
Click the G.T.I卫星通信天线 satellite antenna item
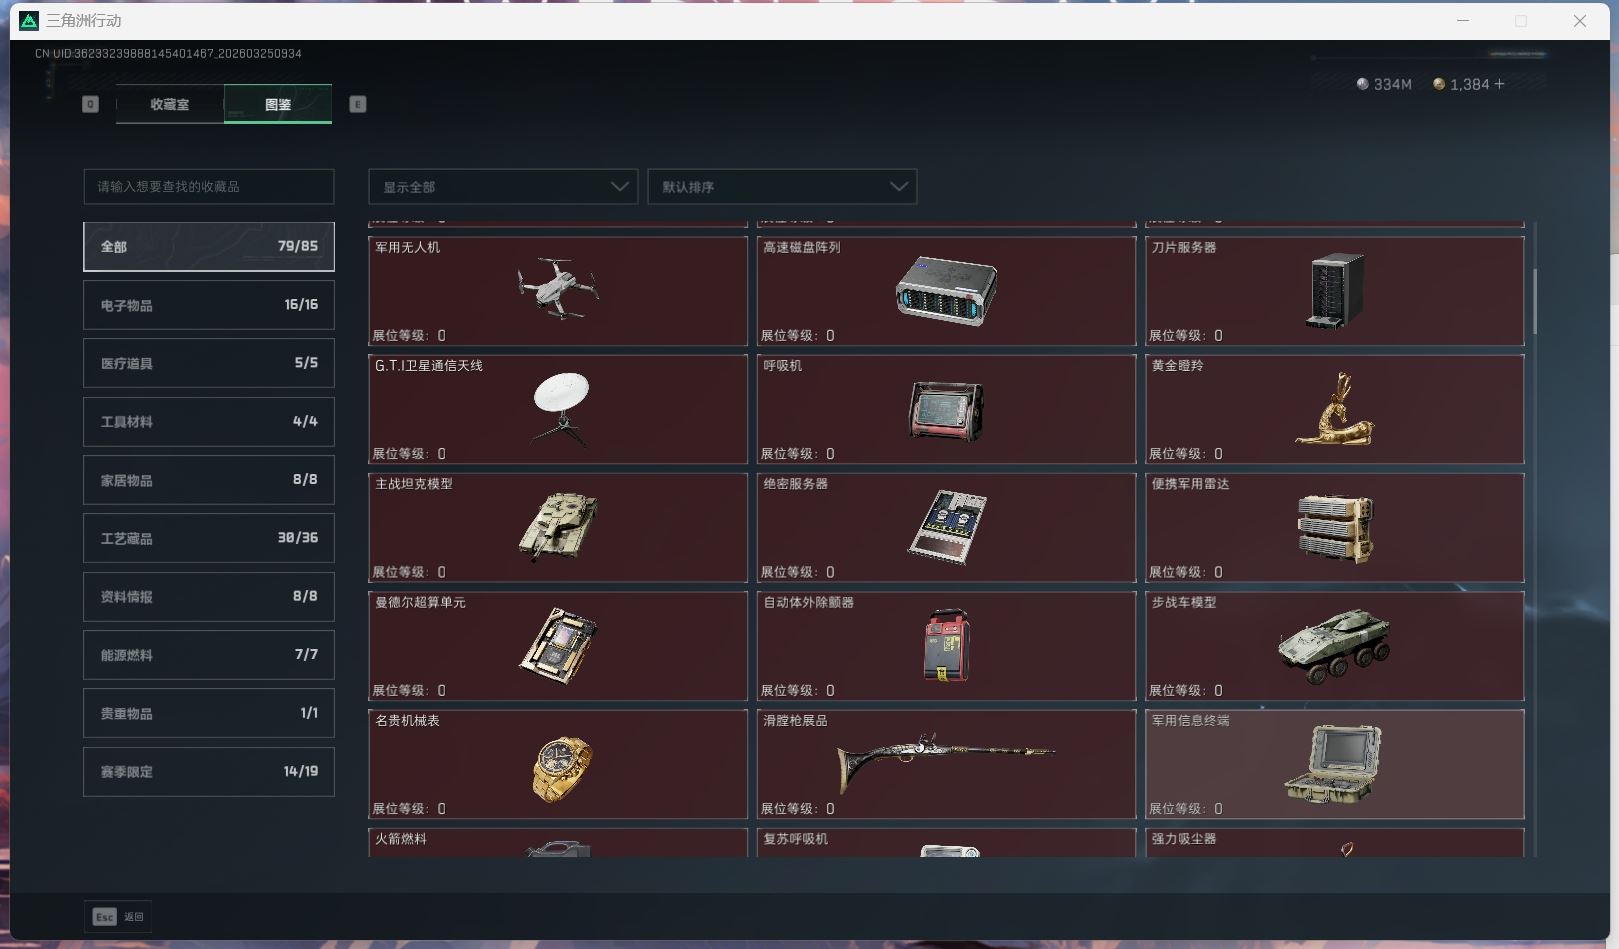pyautogui.click(x=557, y=409)
